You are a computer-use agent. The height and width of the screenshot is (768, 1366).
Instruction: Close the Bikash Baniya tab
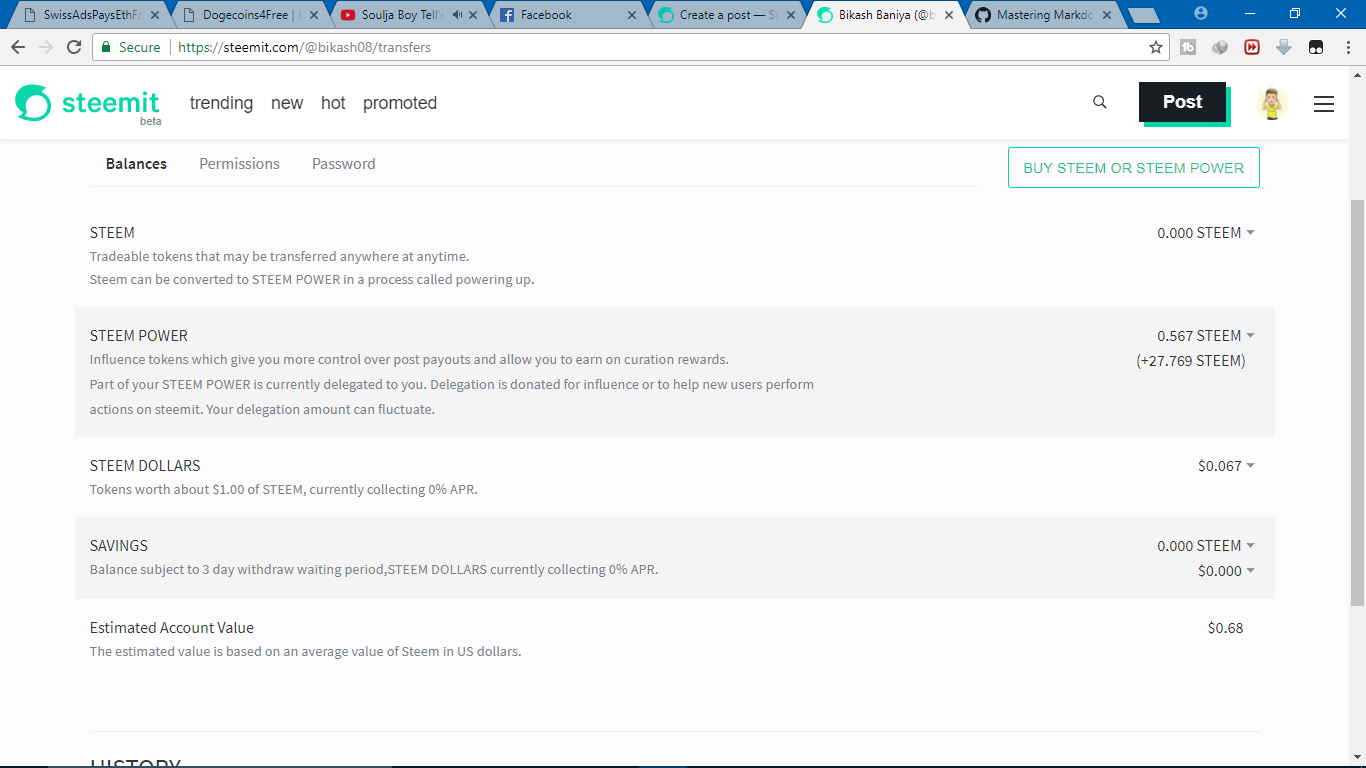pos(949,15)
